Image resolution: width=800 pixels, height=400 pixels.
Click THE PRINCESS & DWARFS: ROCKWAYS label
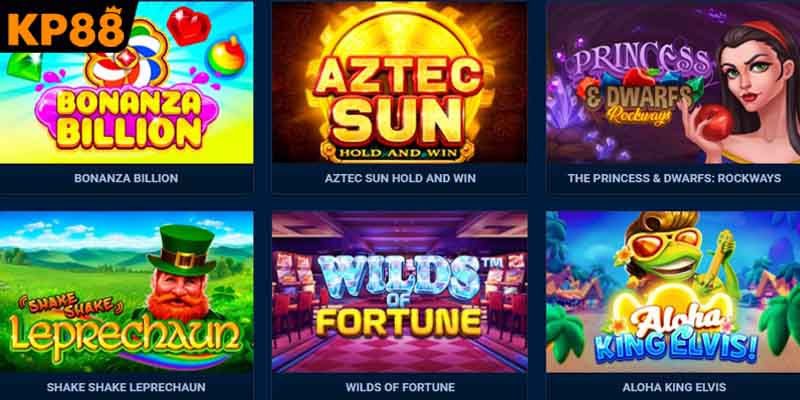pyautogui.click(x=674, y=178)
